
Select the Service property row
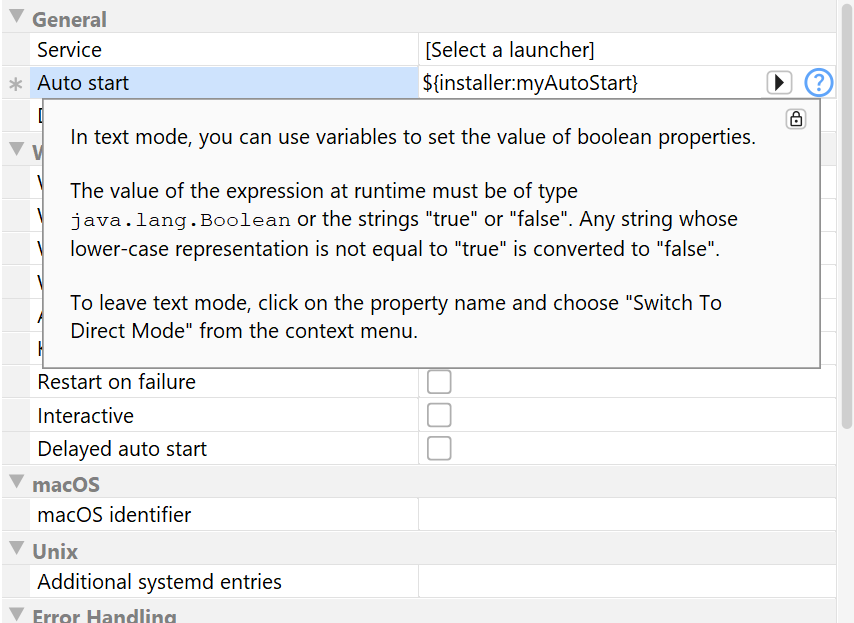click(x=70, y=50)
